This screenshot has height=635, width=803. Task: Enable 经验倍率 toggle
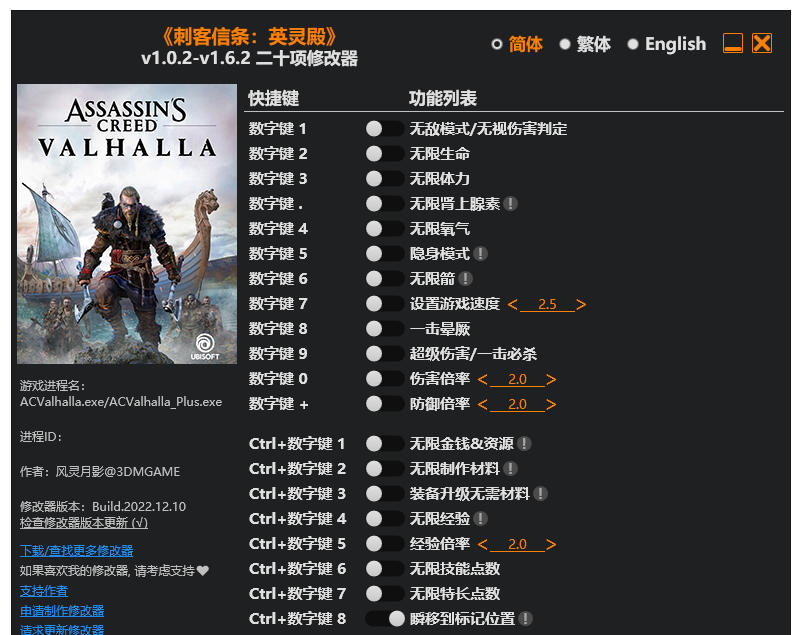tap(384, 544)
